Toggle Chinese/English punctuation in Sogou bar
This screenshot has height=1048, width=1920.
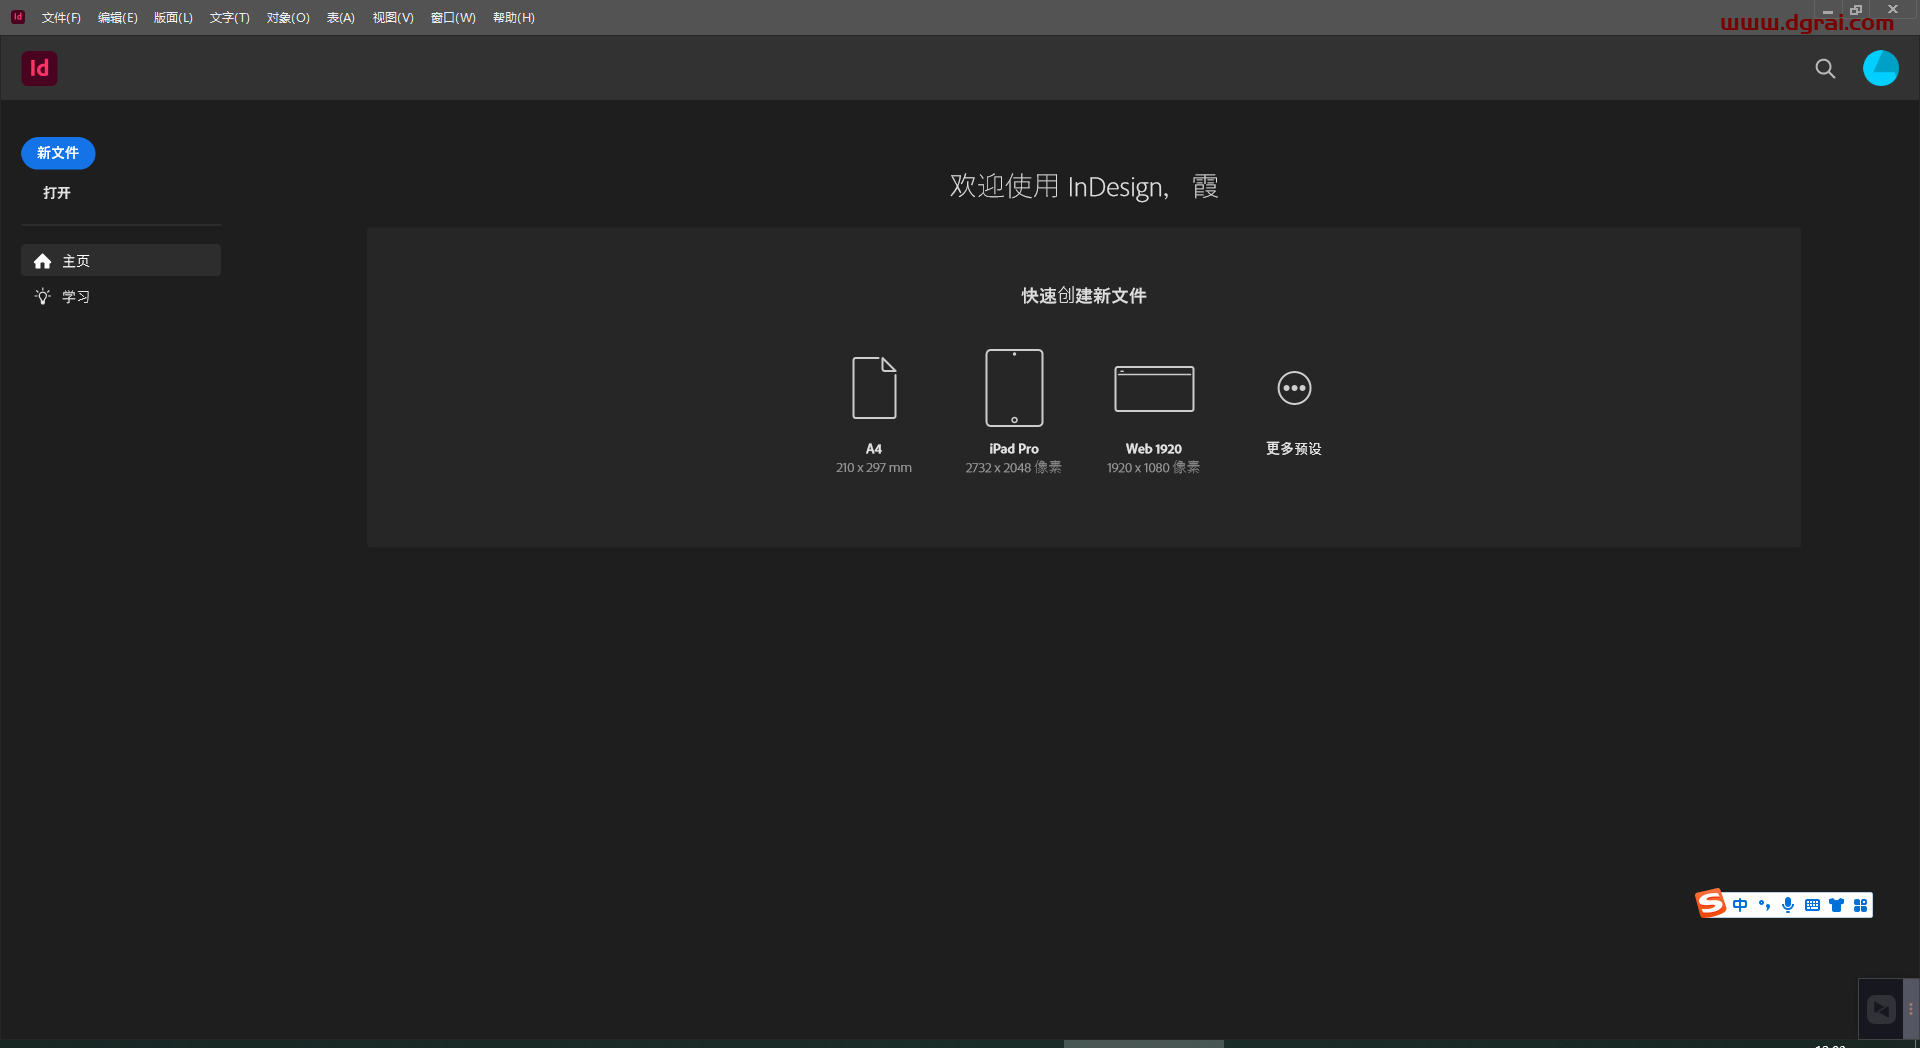click(x=1765, y=905)
